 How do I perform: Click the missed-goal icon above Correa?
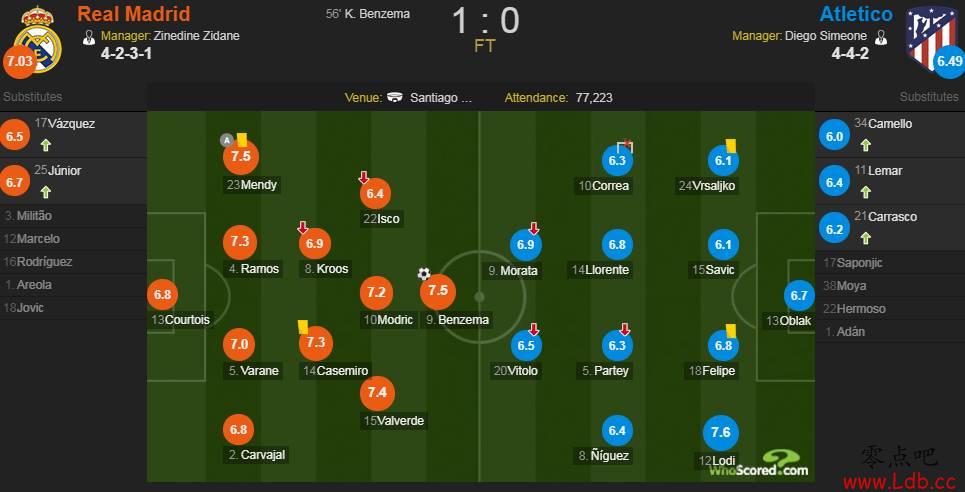point(628,145)
